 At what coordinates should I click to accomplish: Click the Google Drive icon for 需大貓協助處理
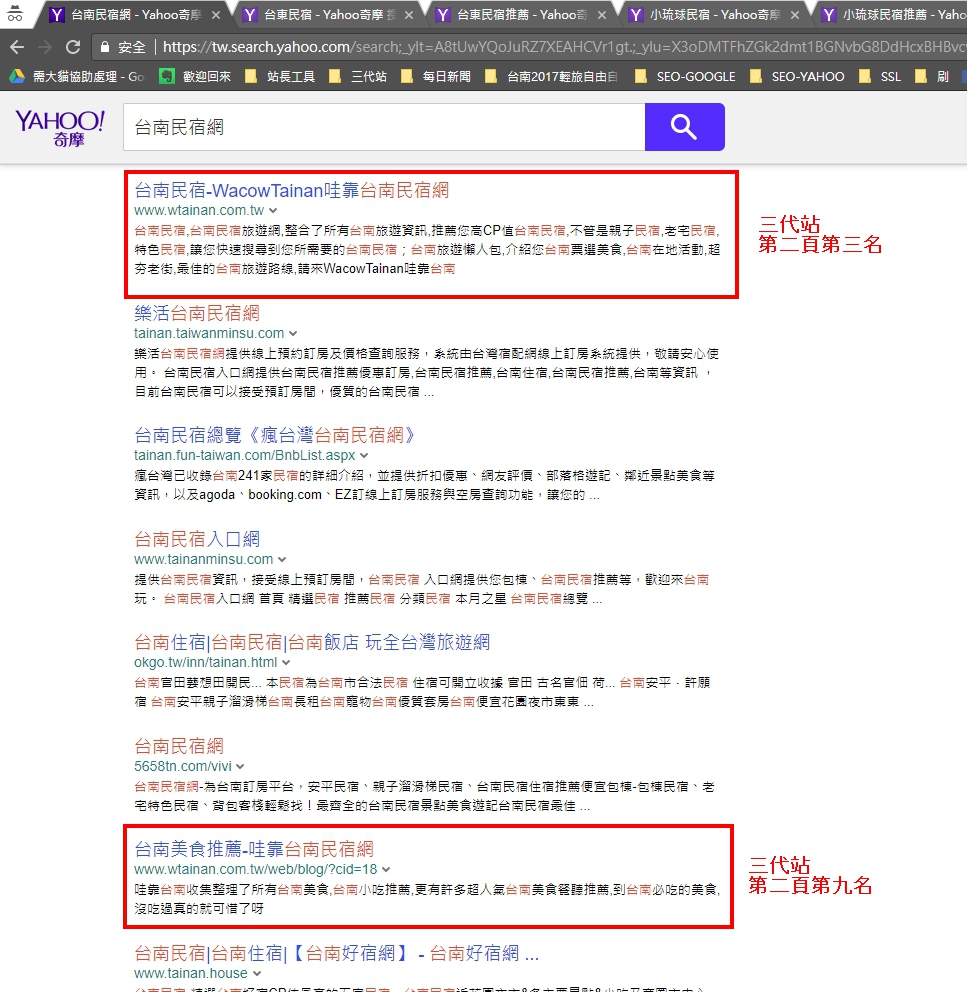(17, 77)
